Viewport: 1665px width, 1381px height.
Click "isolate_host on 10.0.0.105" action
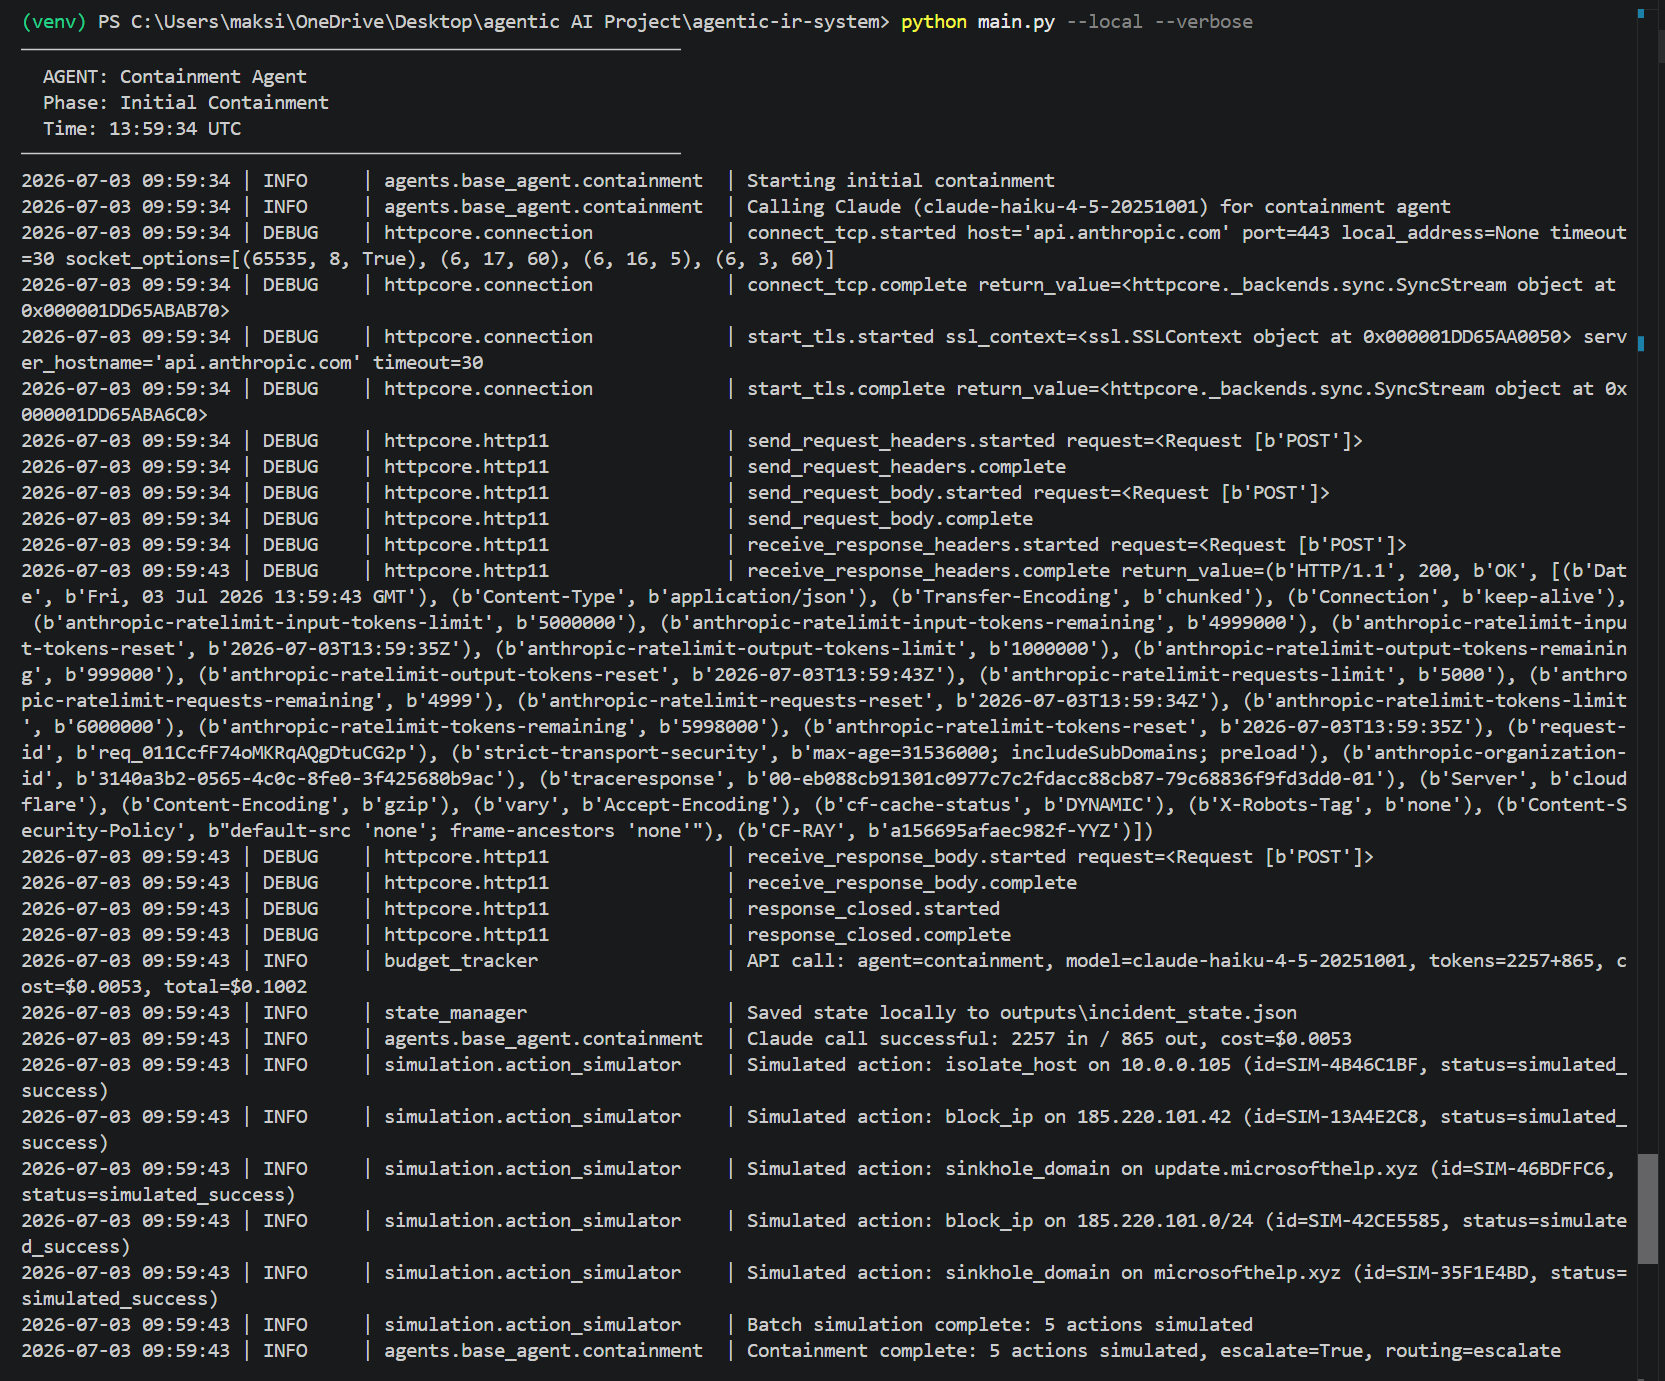pyautogui.click(x=1088, y=1065)
